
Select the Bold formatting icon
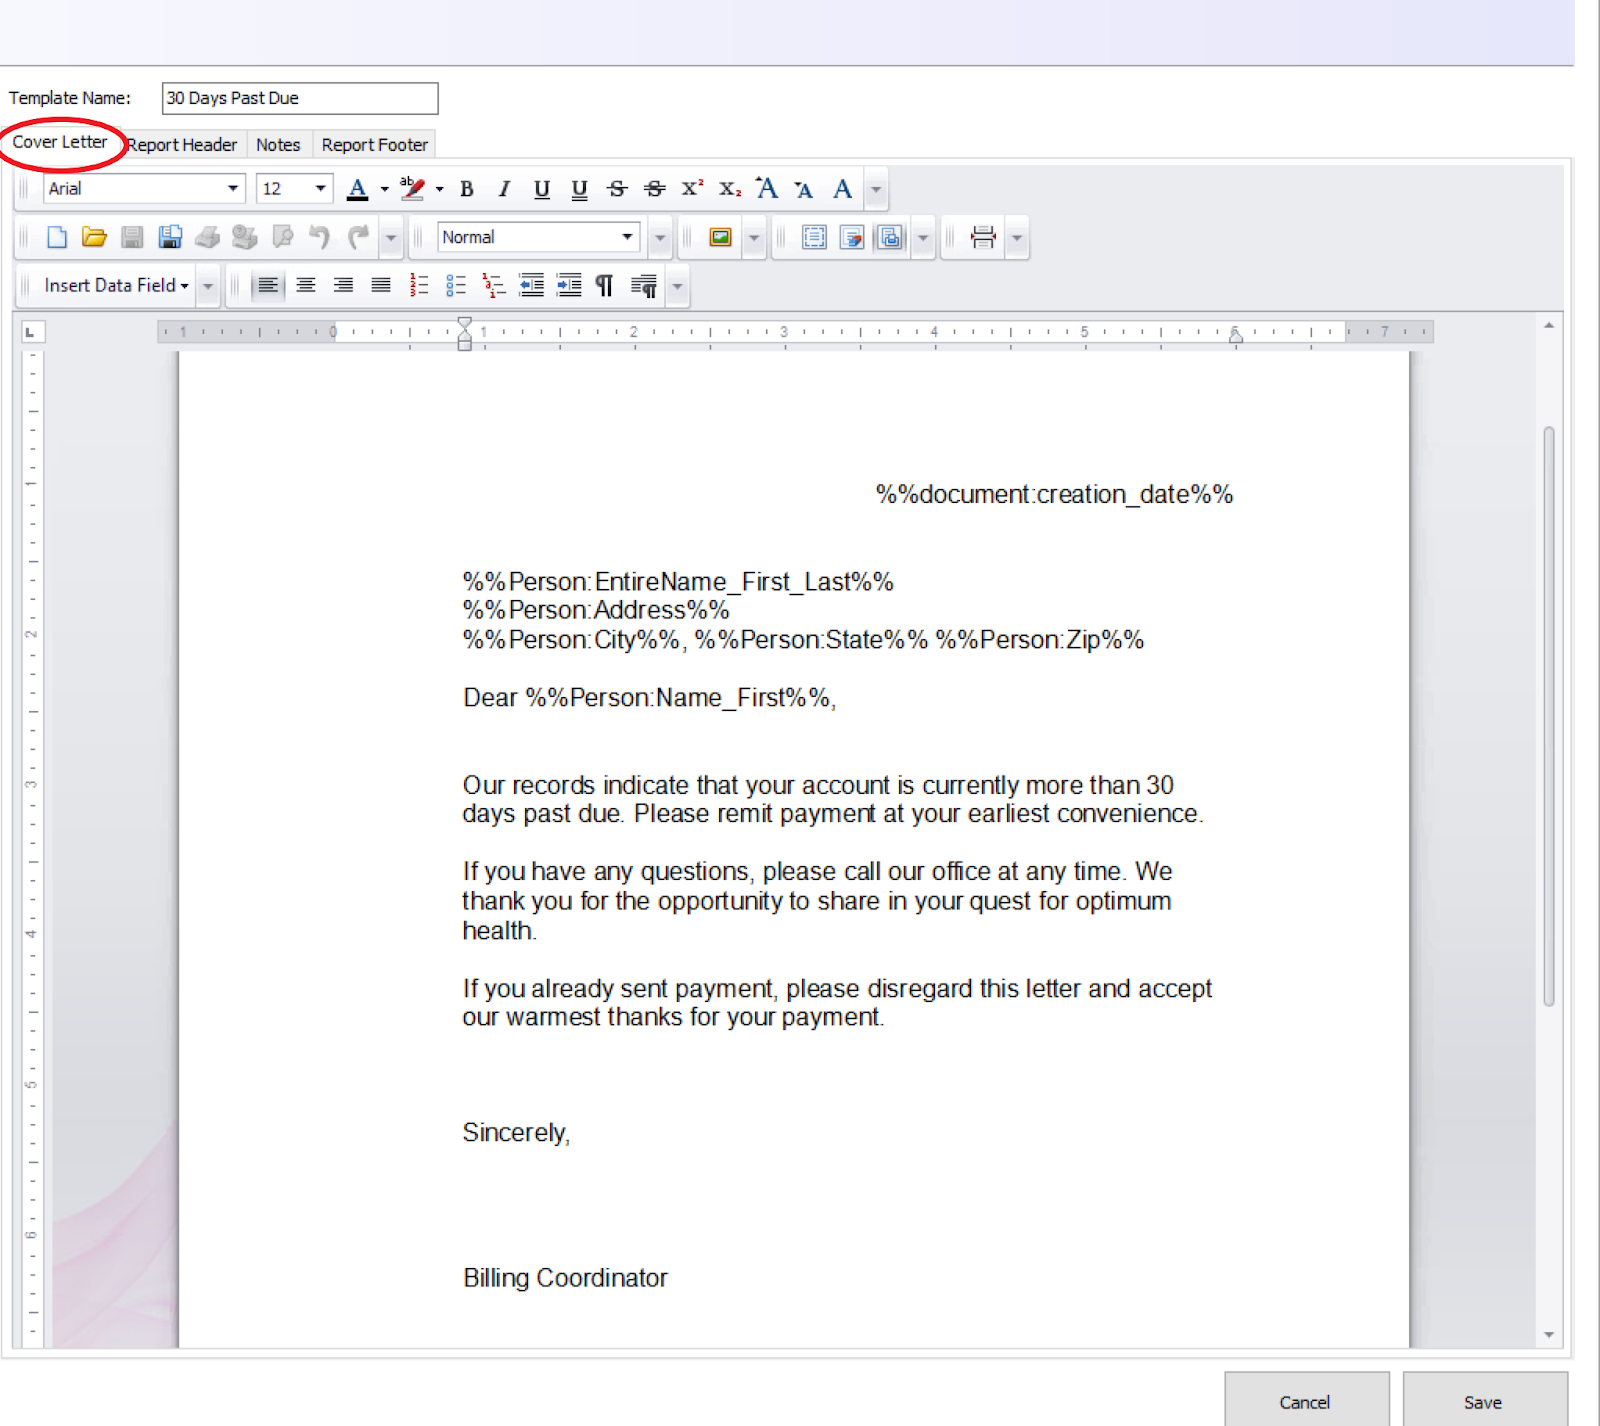click(466, 188)
